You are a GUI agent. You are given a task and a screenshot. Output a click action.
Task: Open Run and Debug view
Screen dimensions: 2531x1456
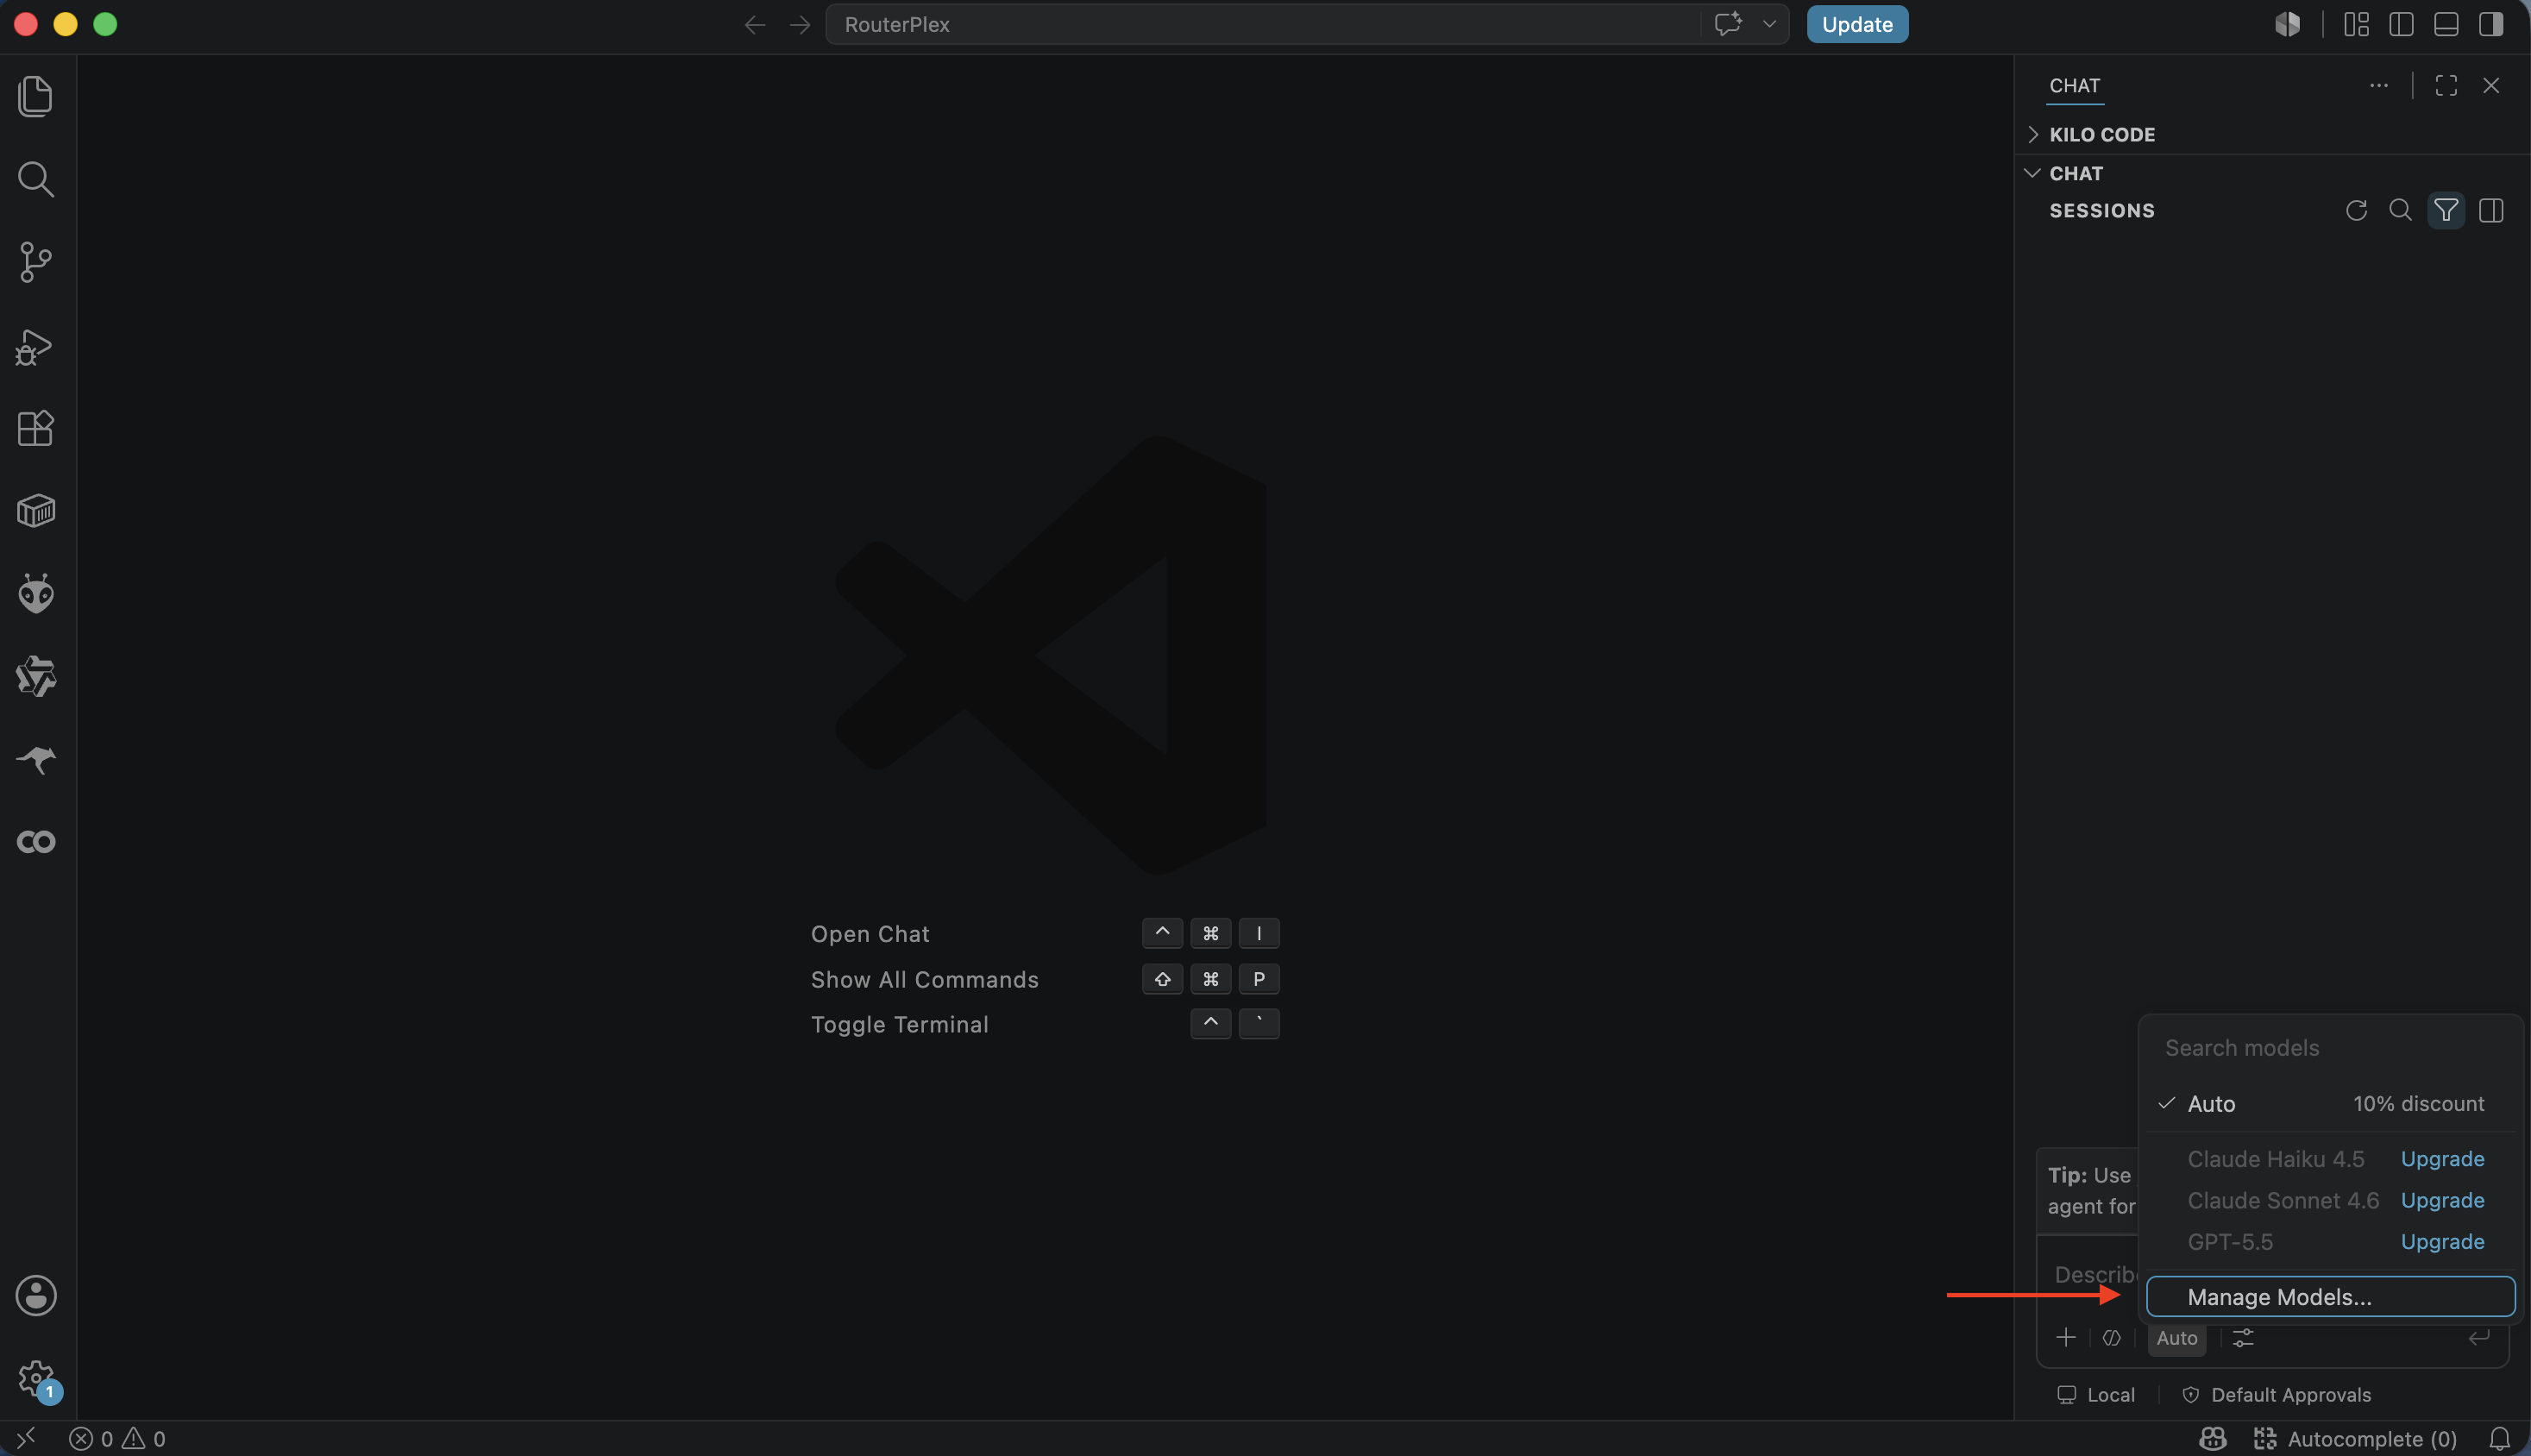click(x=36, y=346)
